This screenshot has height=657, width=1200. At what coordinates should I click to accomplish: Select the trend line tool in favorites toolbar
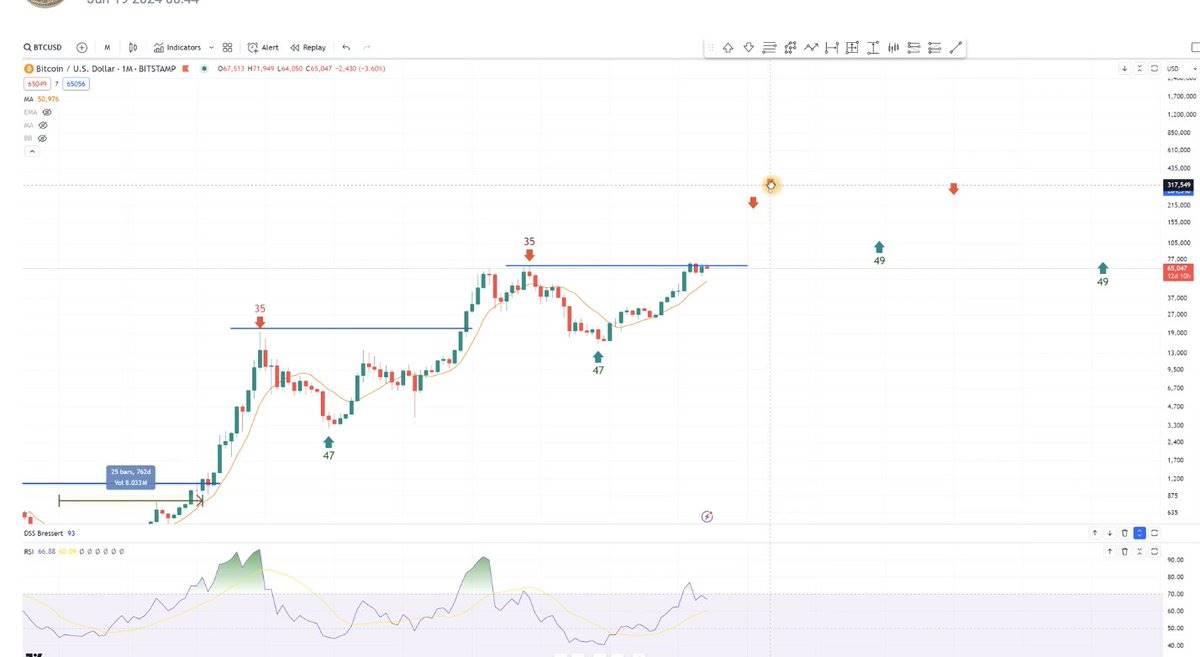[956, 47]
